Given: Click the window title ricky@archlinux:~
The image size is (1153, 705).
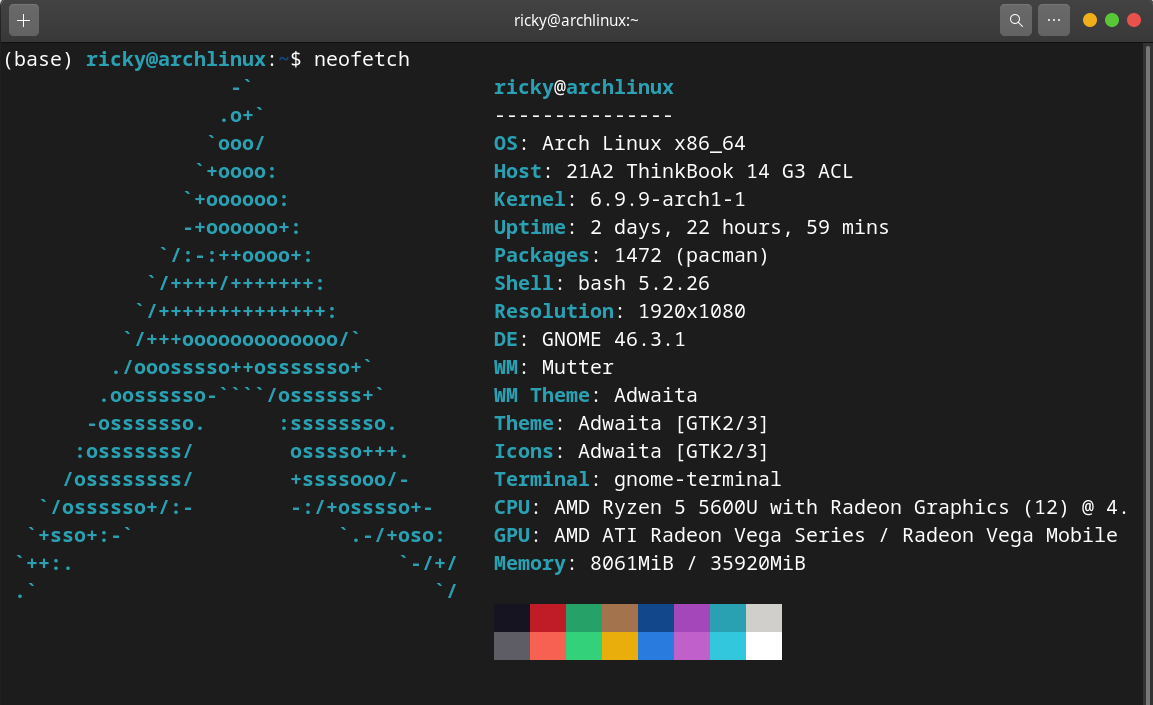Looking at the screenshot, I should pyautogui.click(x=576, y=19).
